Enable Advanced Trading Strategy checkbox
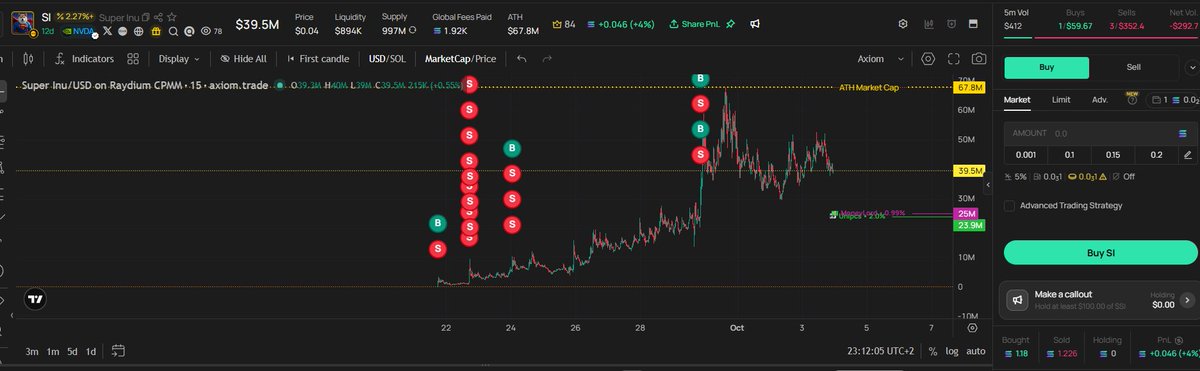Image resolution: width=1200 pixels, height=371 pixels. coord(1009,205)
